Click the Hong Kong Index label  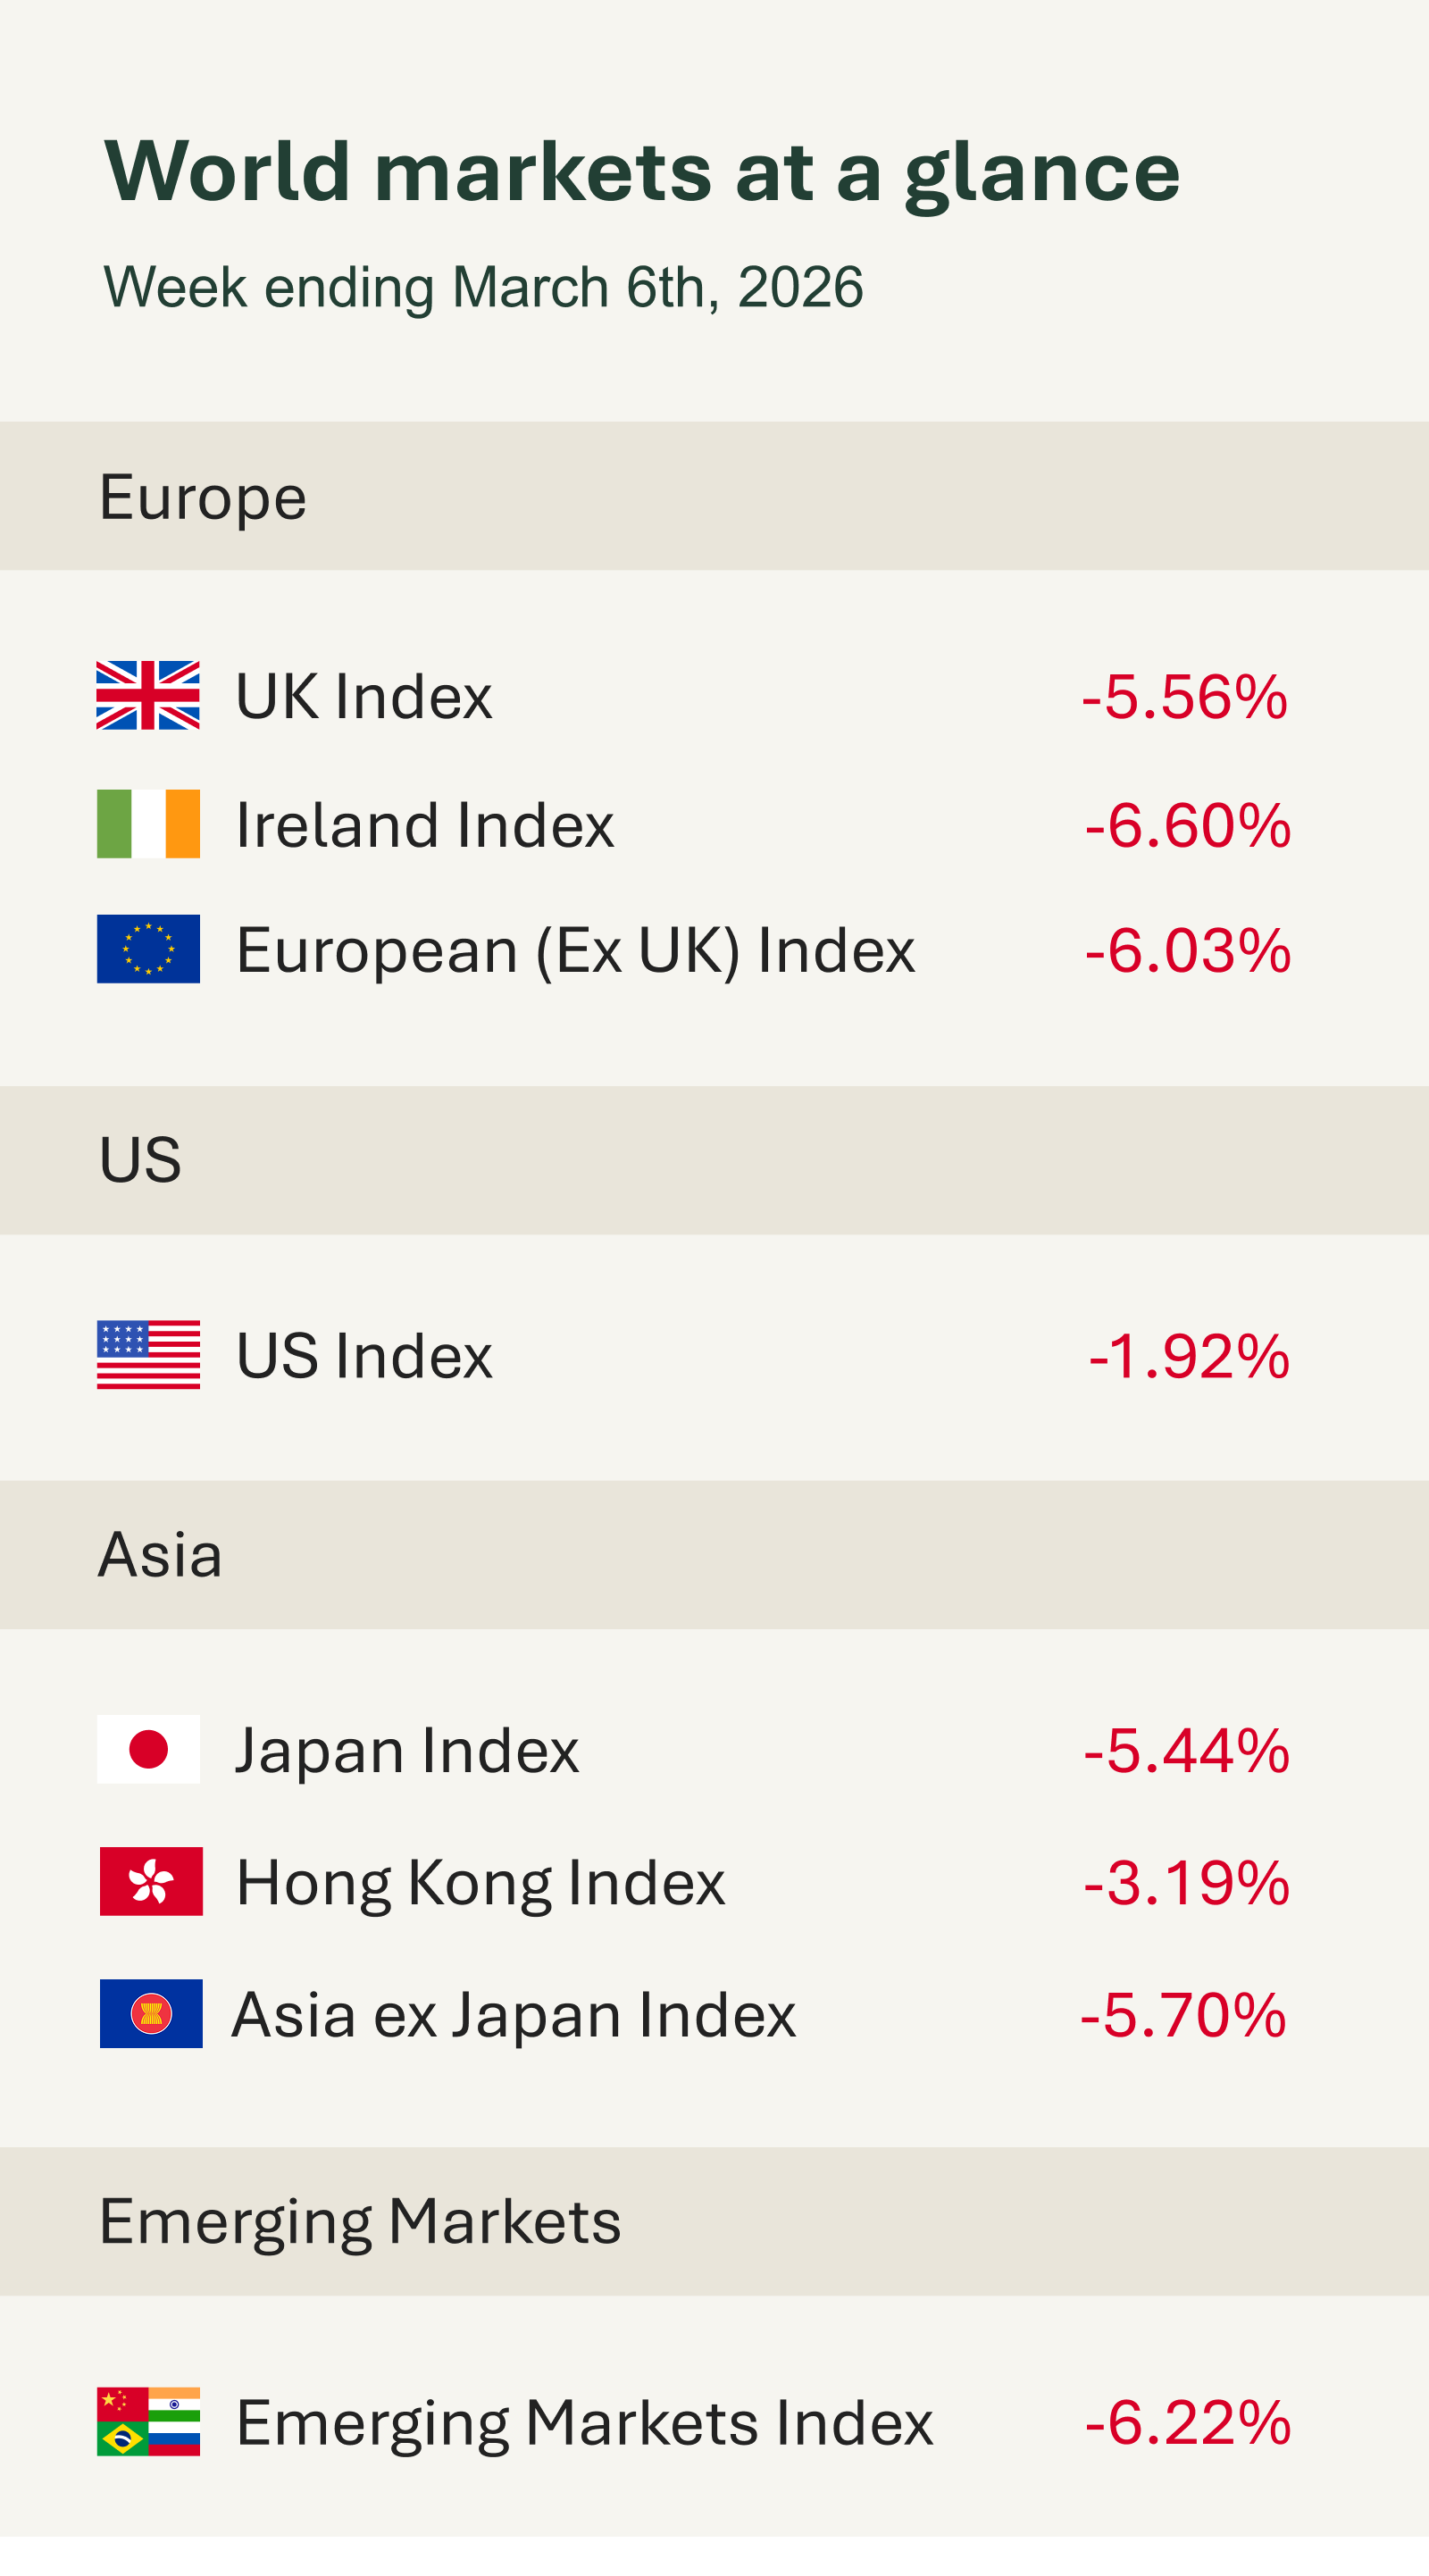[481, 1883]
